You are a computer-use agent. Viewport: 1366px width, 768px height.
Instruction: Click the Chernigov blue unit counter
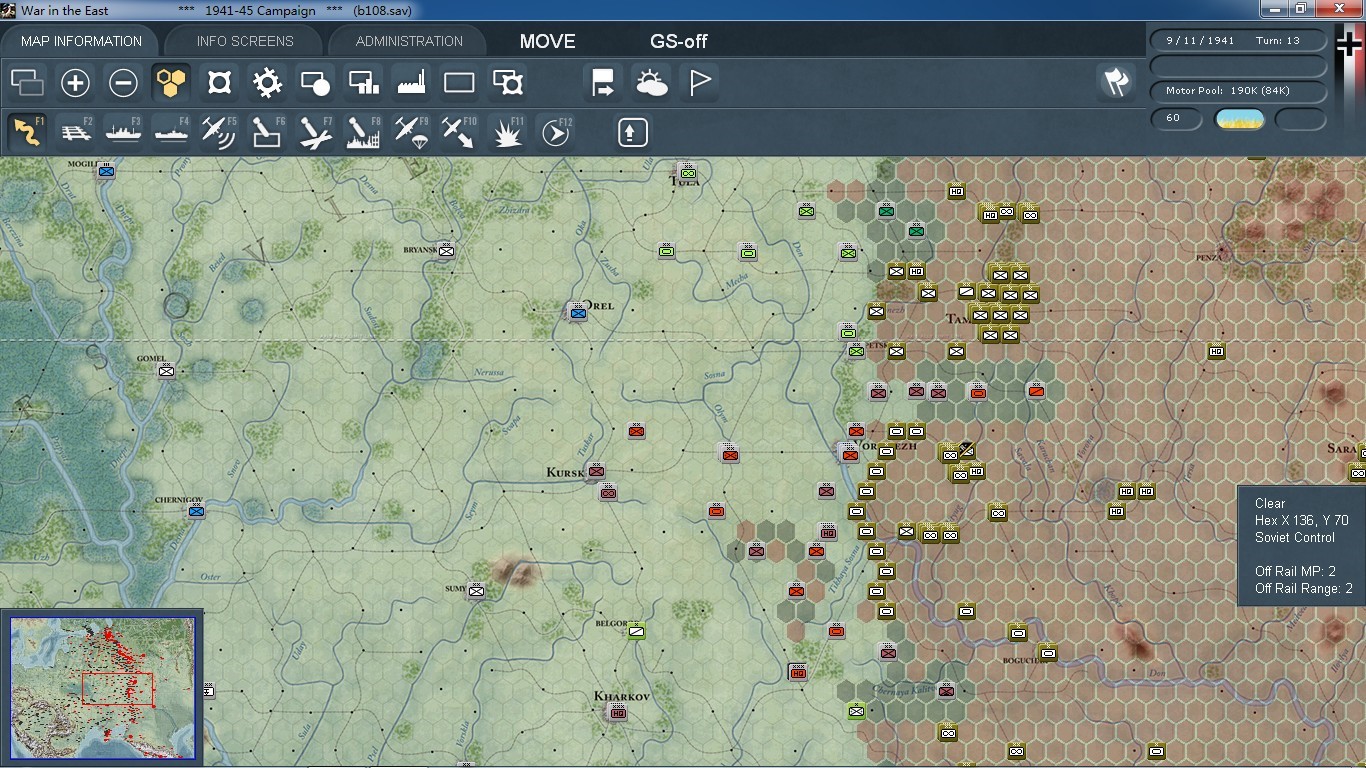[x=197, y=511]
